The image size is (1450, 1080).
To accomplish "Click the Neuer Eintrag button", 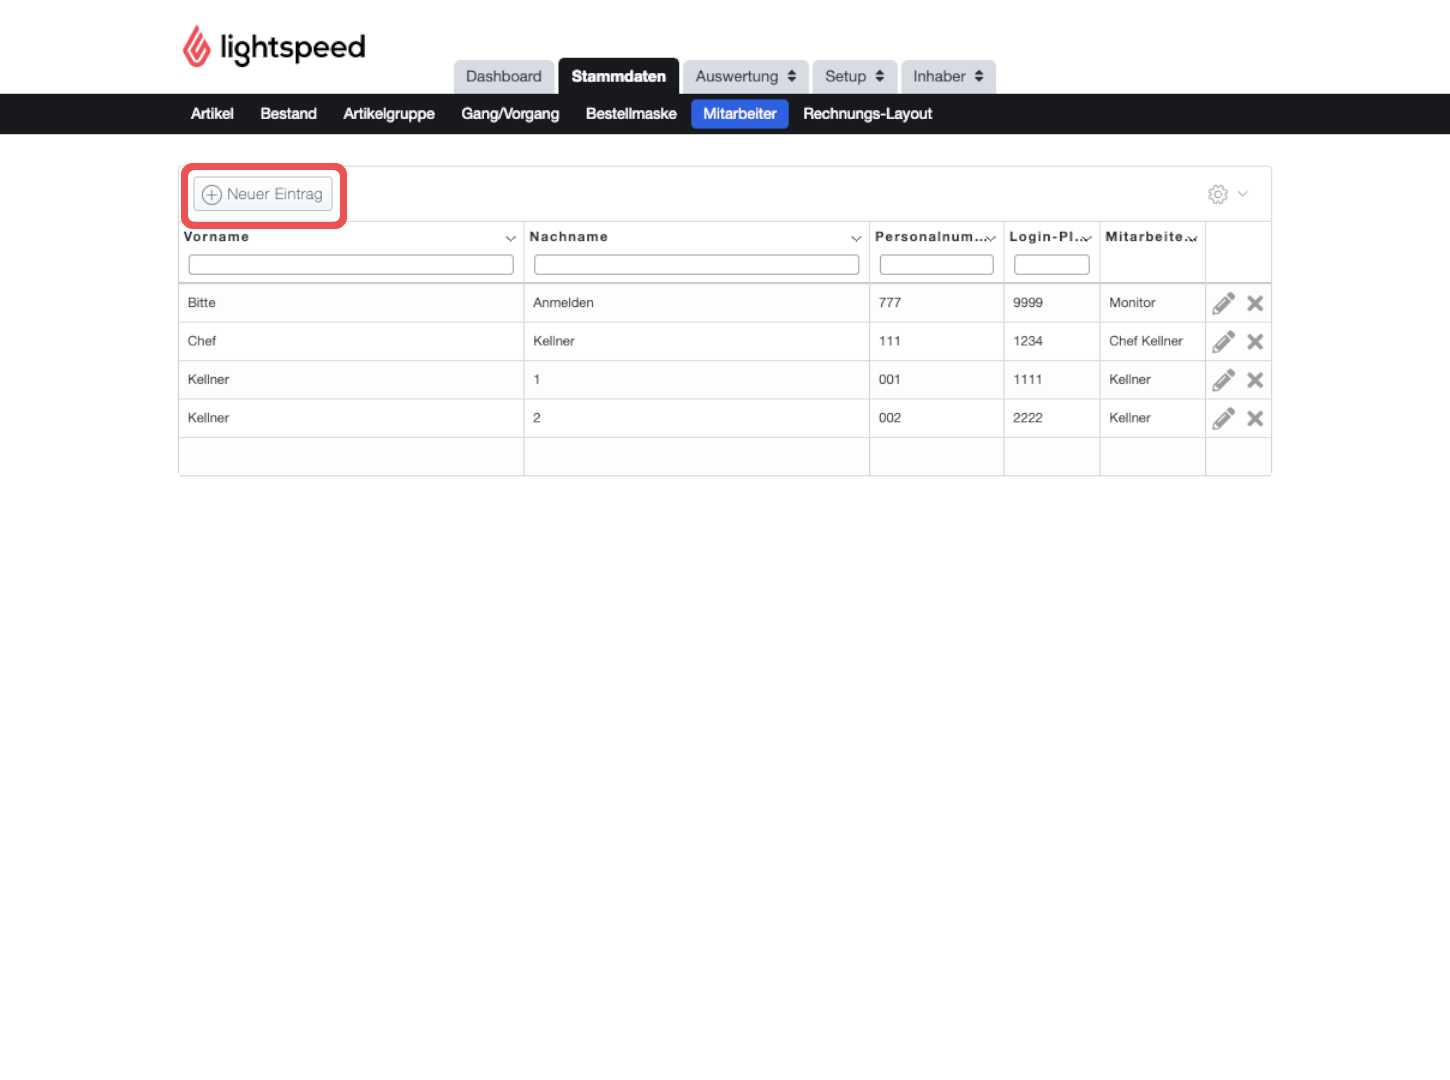I will 263,194.
